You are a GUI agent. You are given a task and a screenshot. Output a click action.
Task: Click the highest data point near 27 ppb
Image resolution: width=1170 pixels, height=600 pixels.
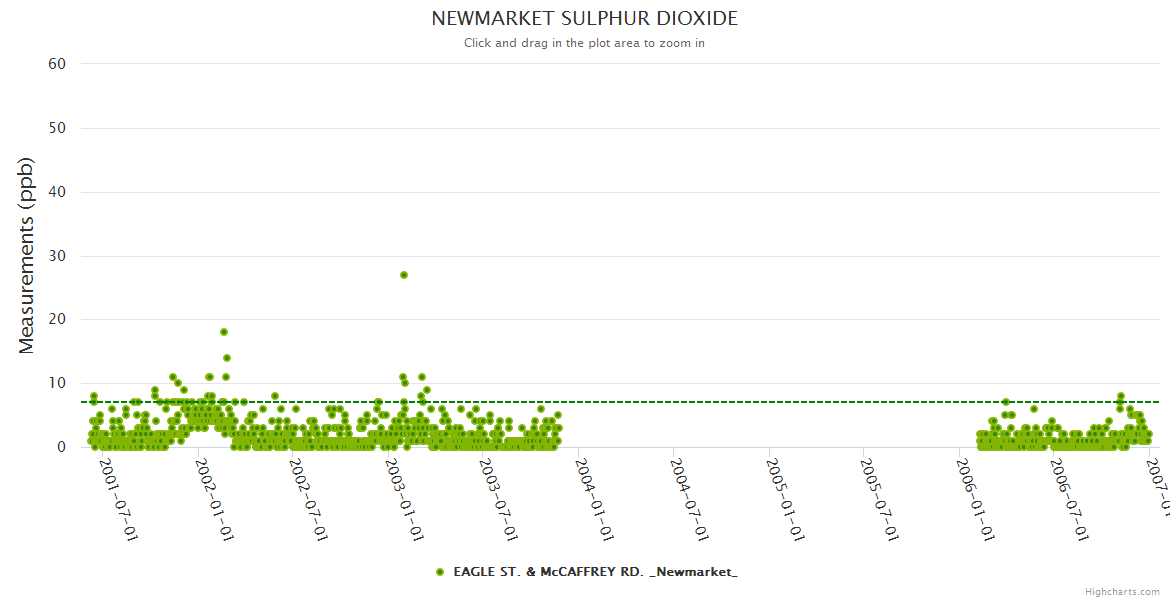click(404, 274)
